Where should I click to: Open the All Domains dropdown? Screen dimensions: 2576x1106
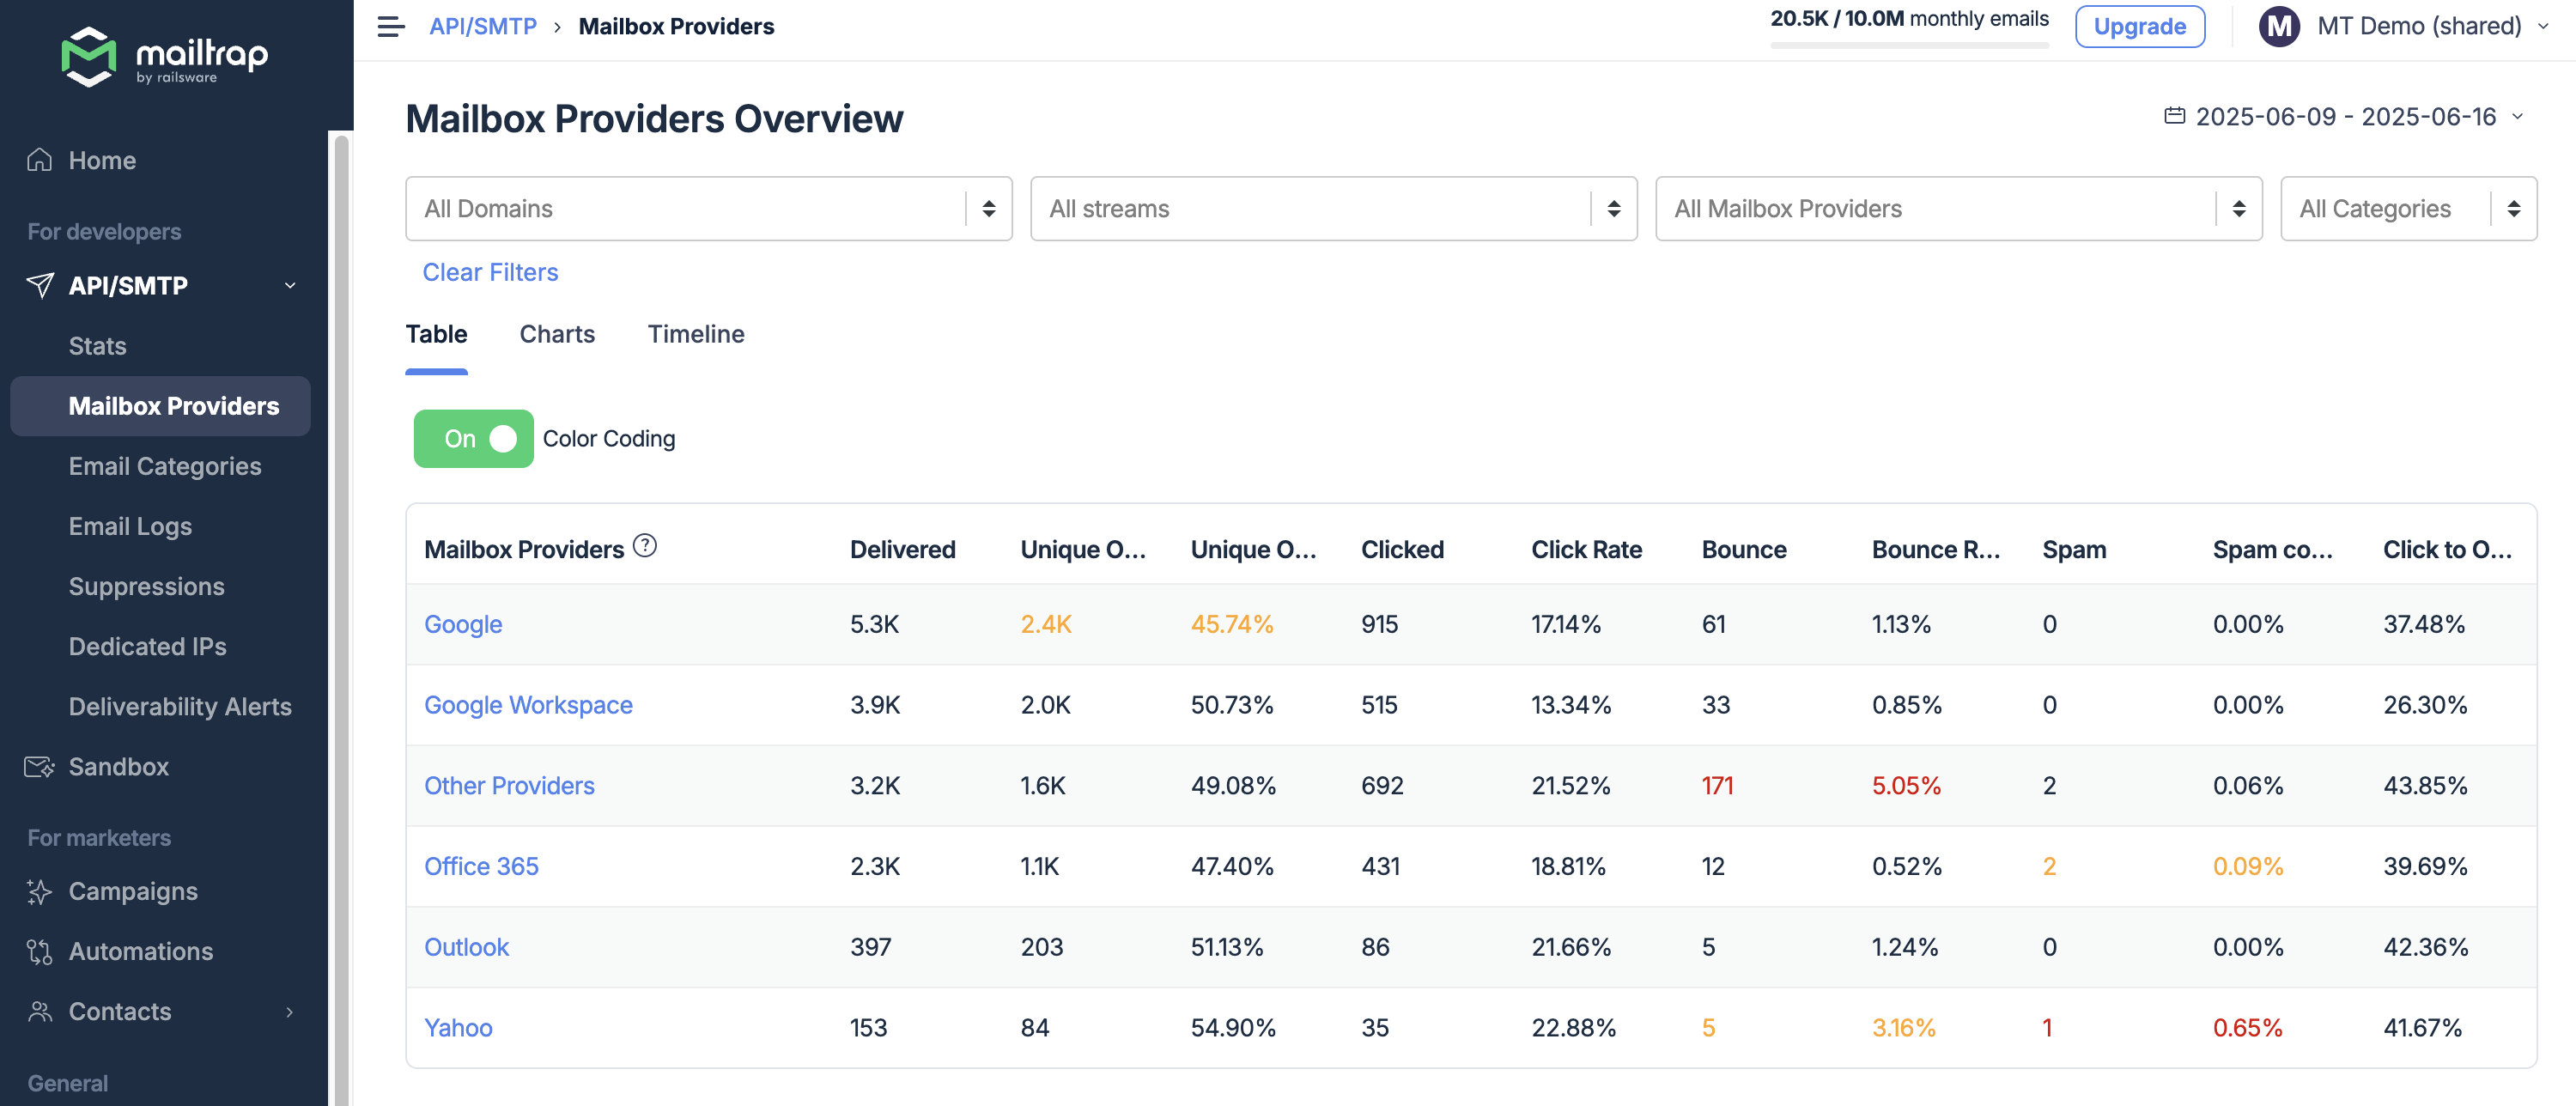708,208
